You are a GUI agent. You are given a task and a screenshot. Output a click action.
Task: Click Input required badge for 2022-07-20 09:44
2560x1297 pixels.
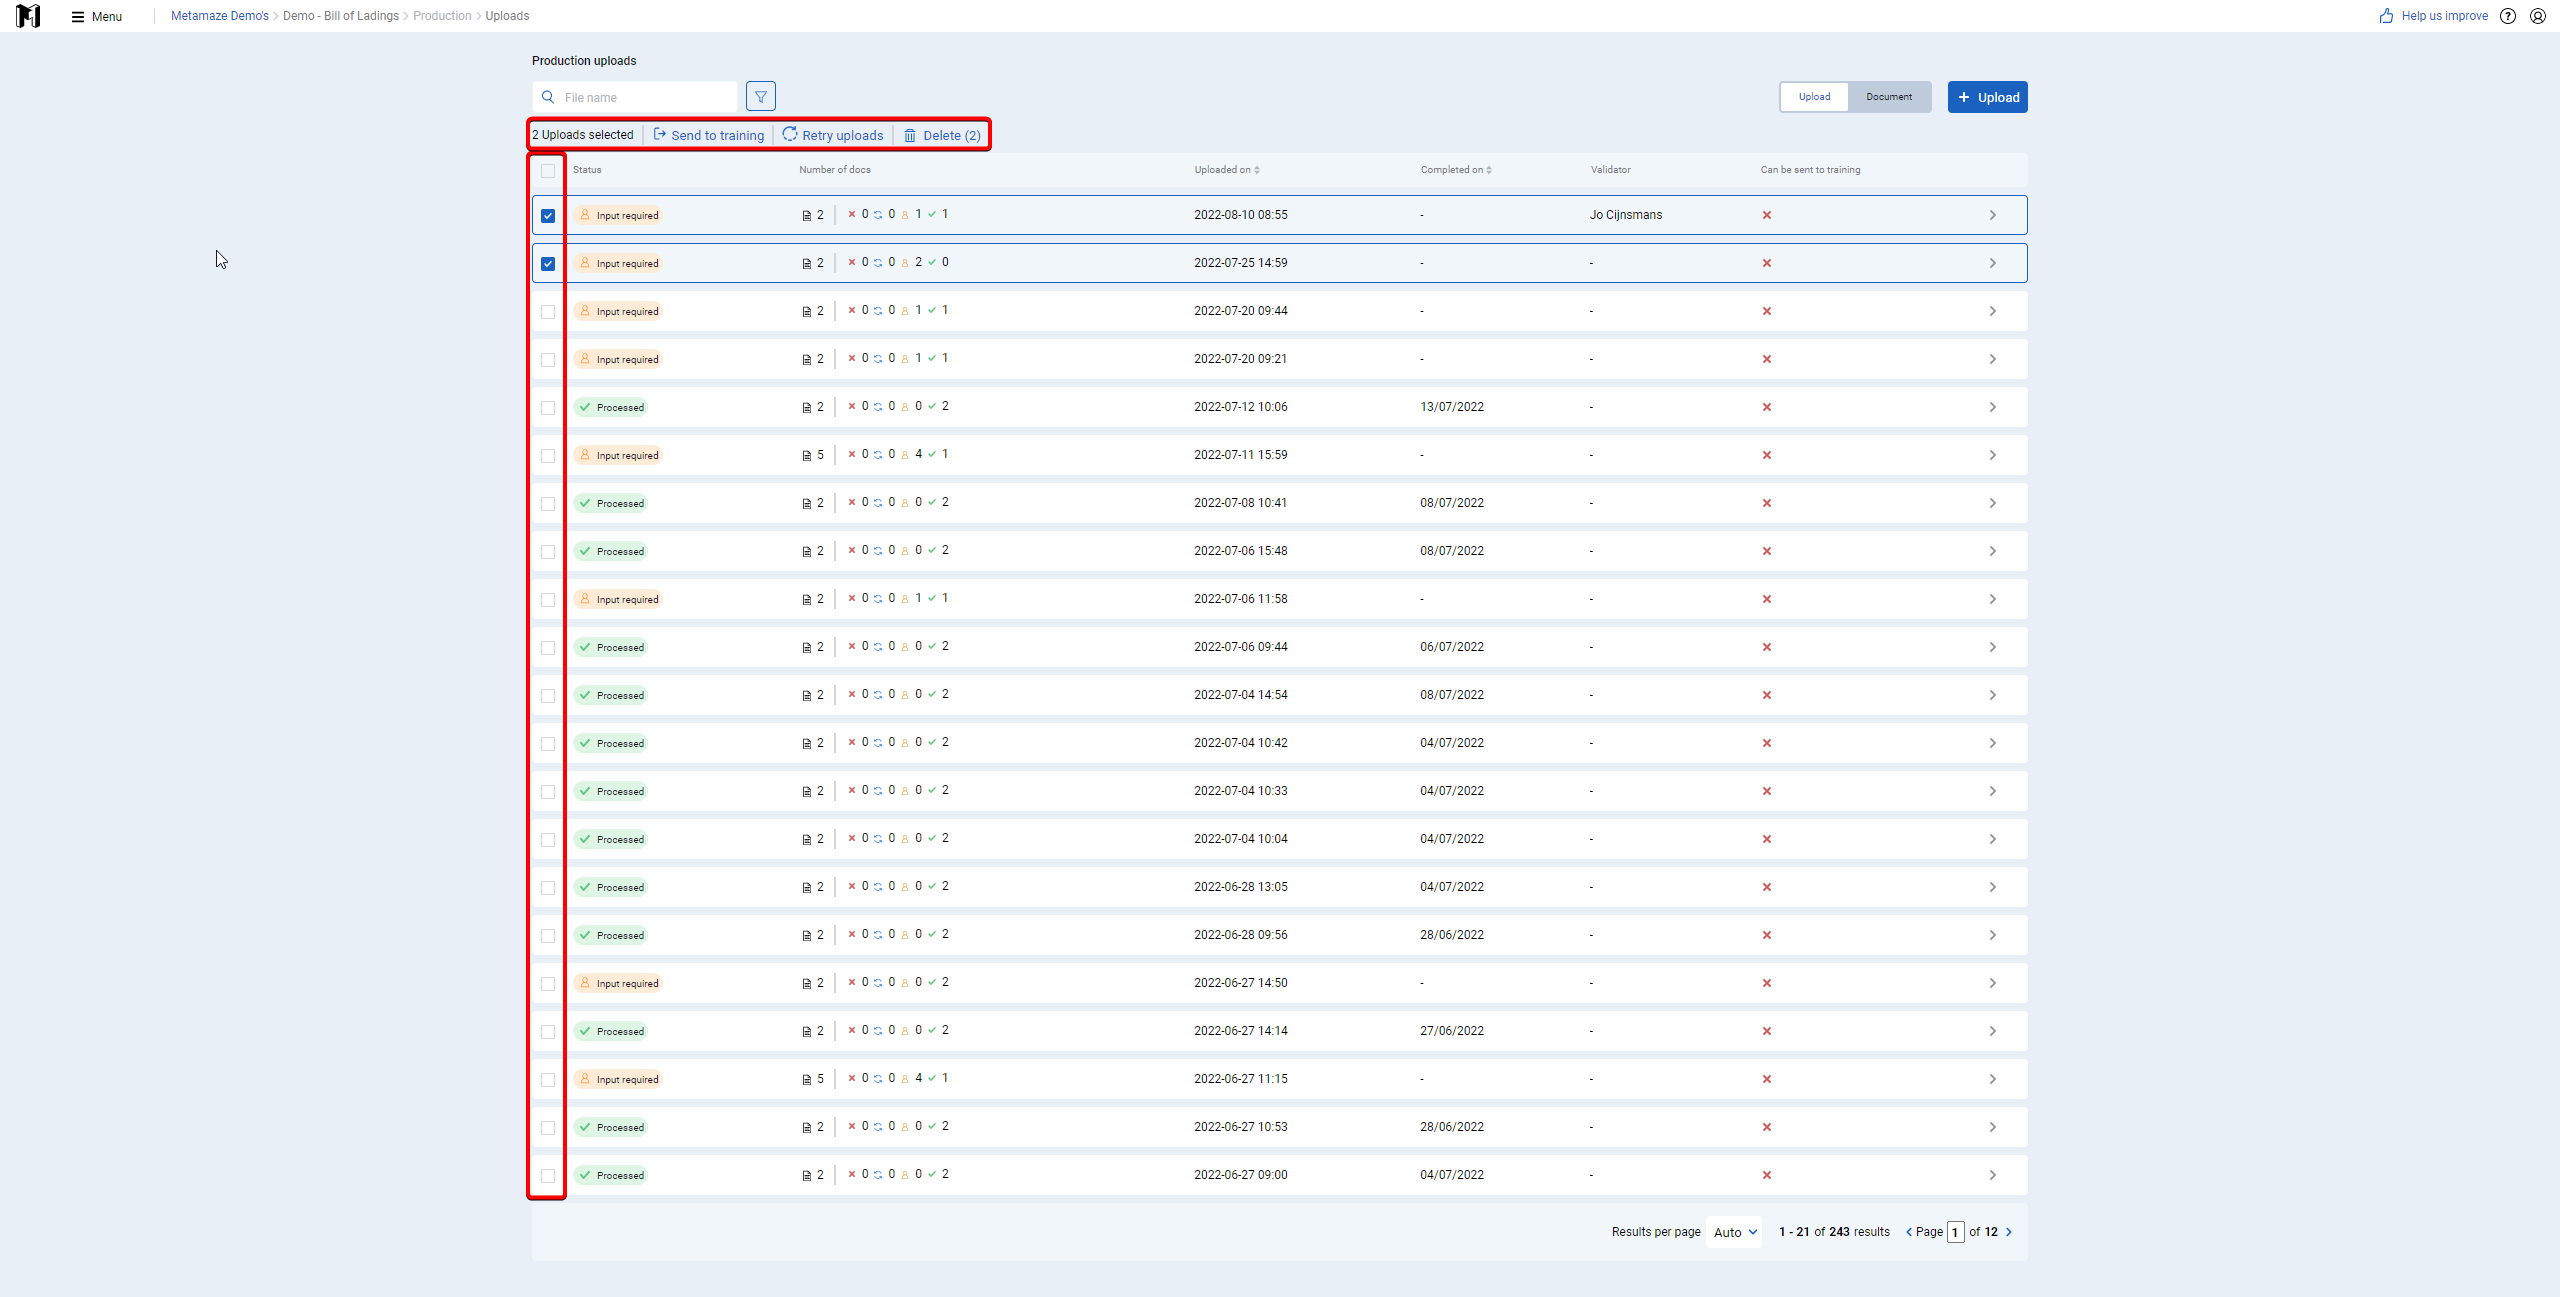coord(618,311)
